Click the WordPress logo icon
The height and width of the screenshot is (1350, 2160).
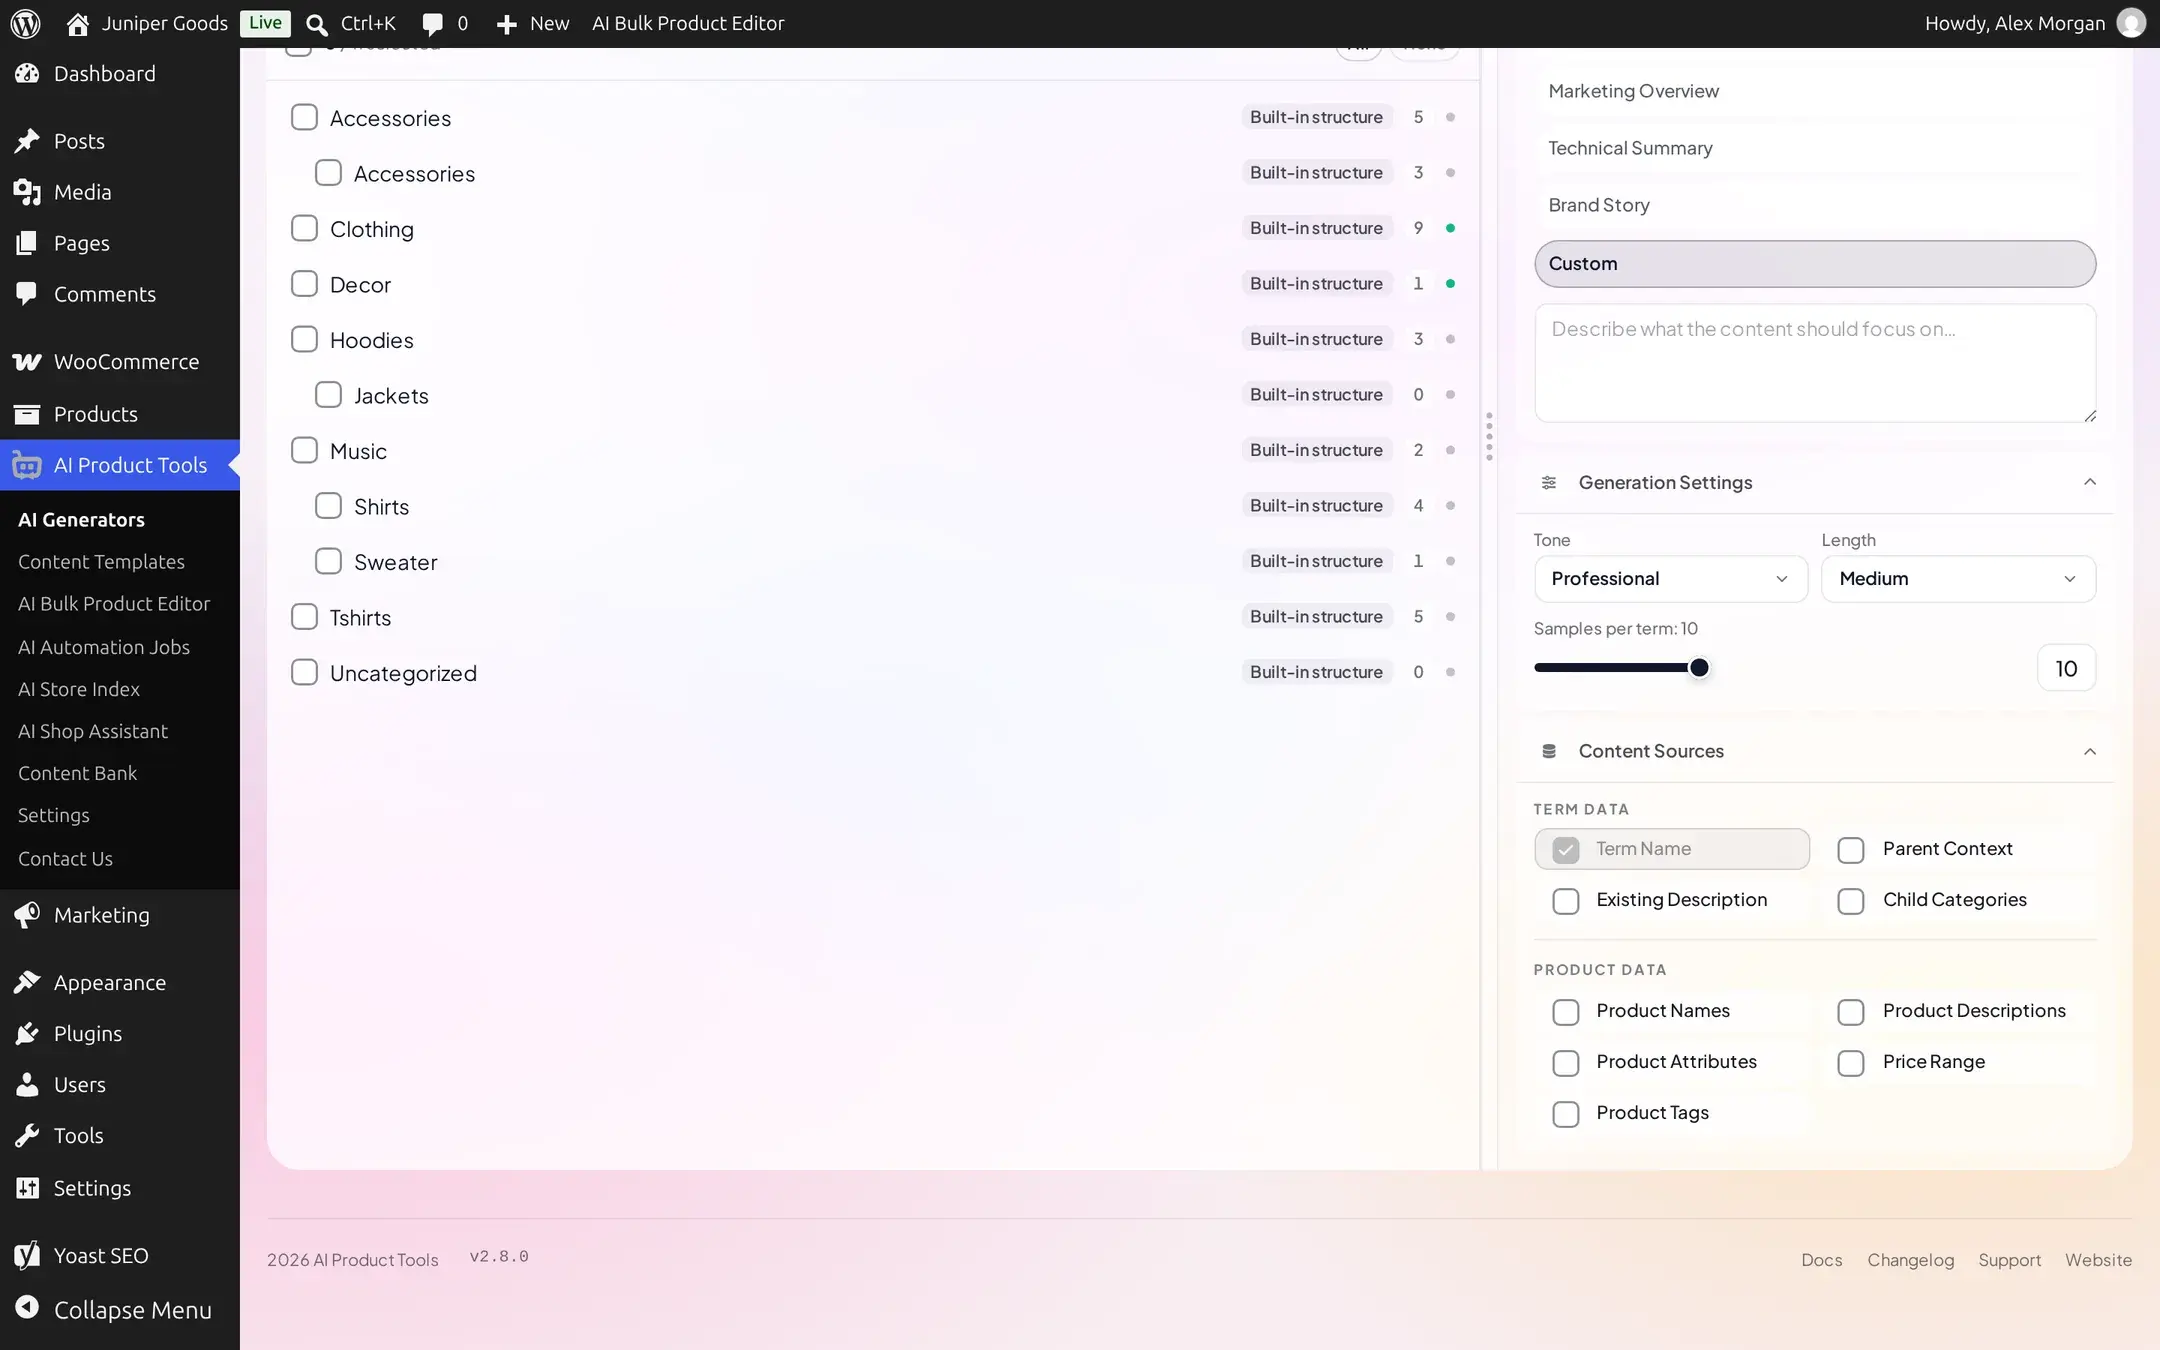(x=25, y=23)
